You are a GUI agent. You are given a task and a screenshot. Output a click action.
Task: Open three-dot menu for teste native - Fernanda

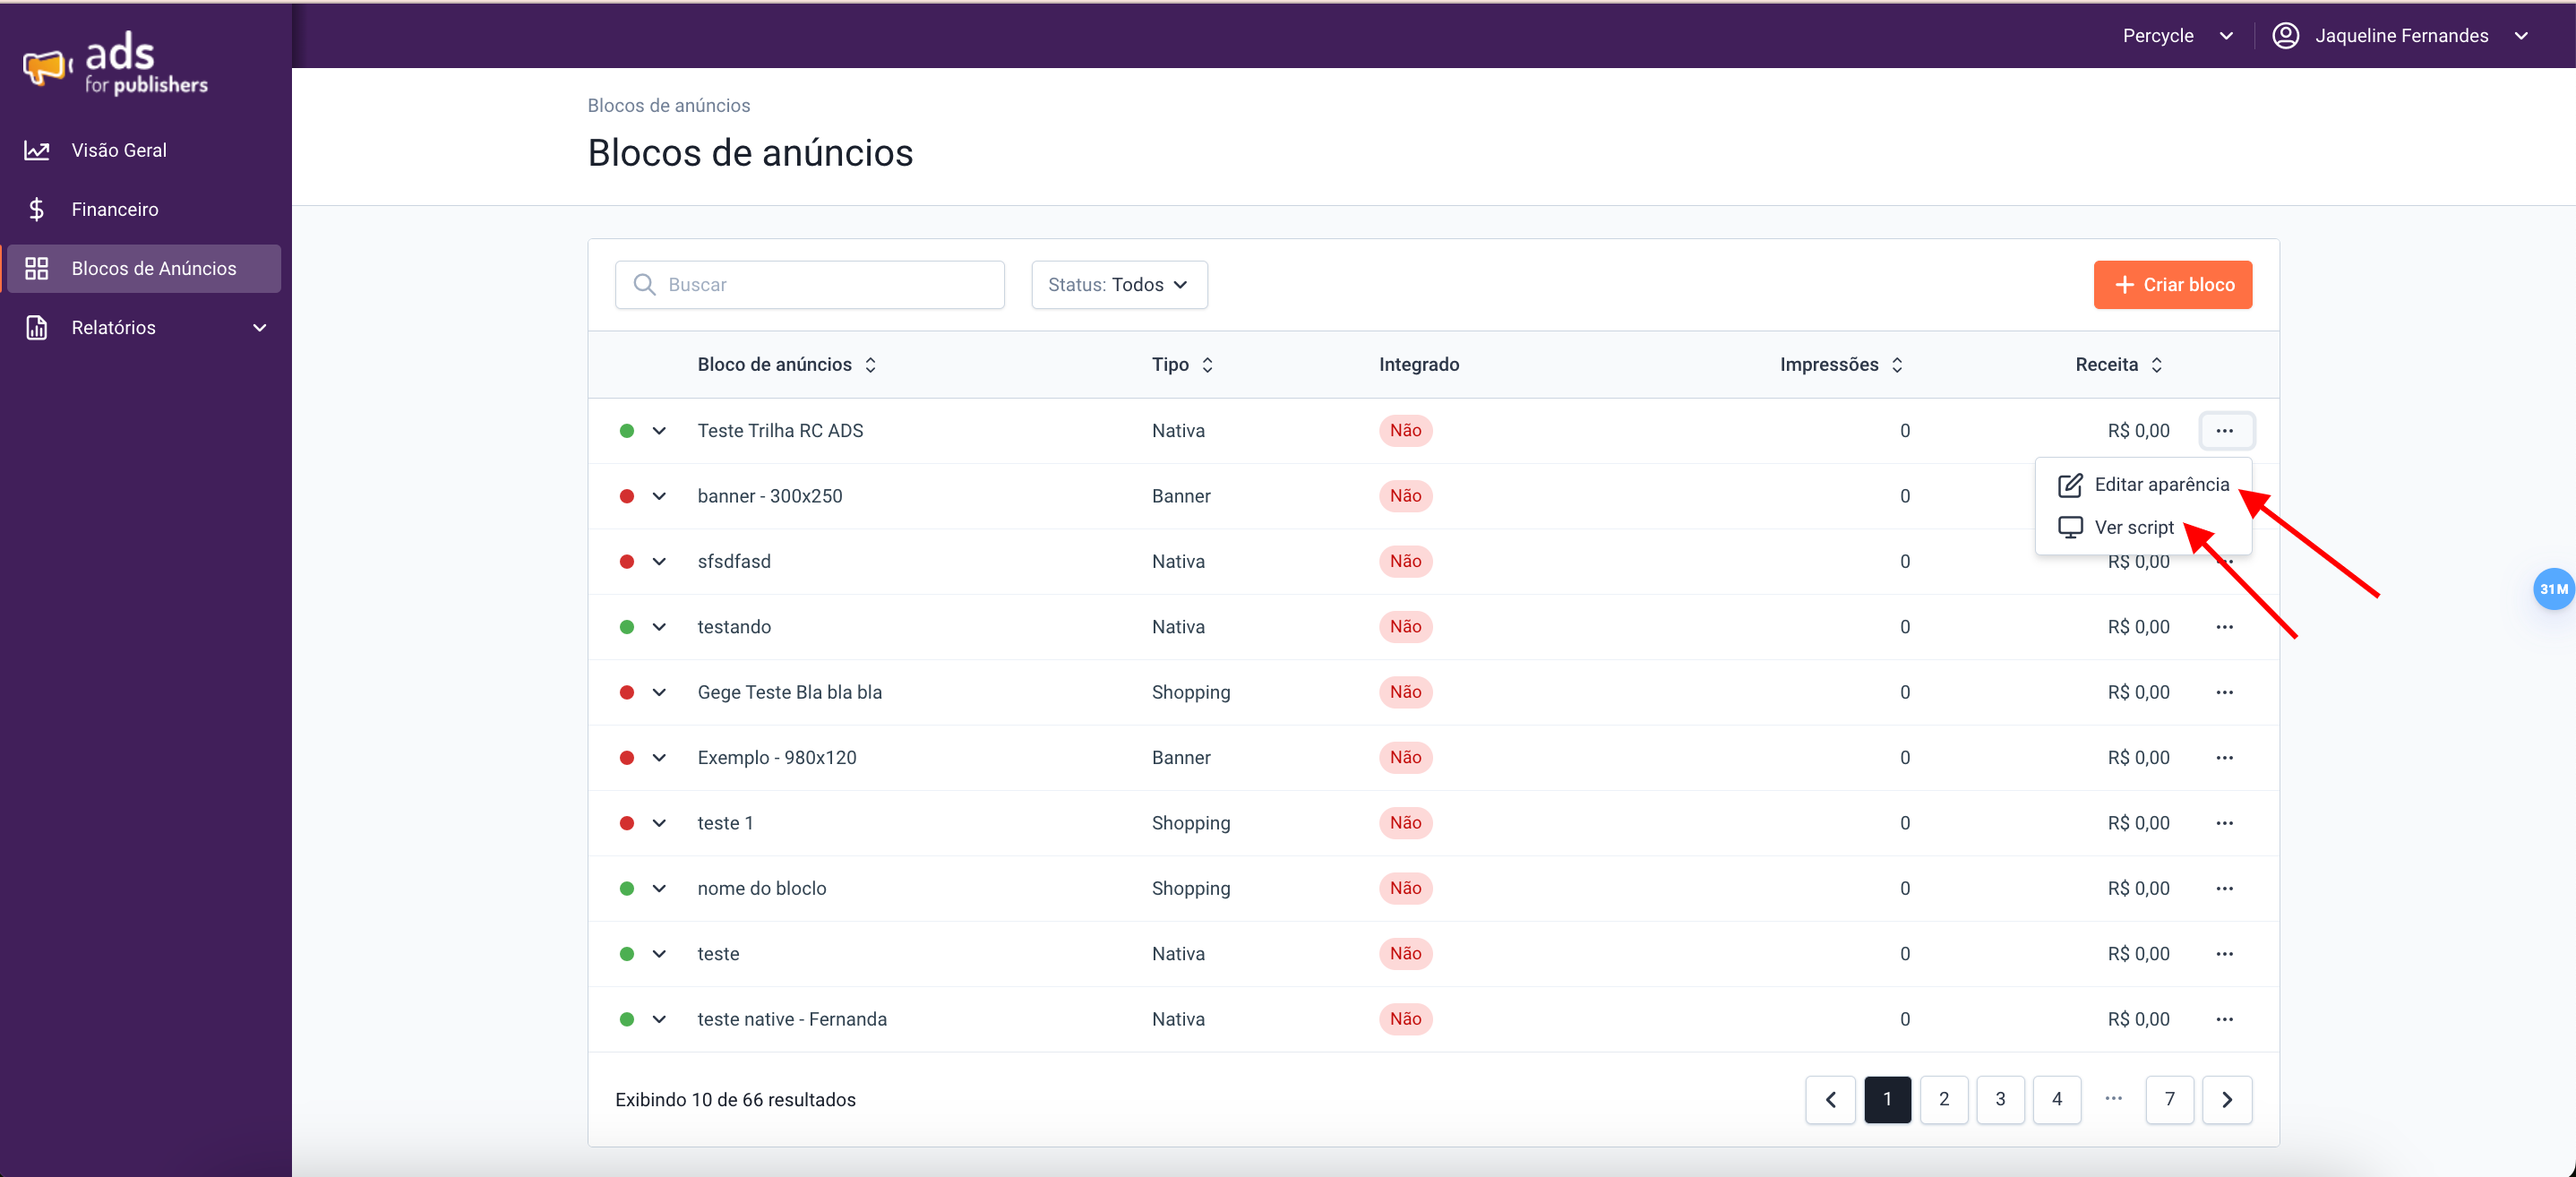pos(2224,1019)
